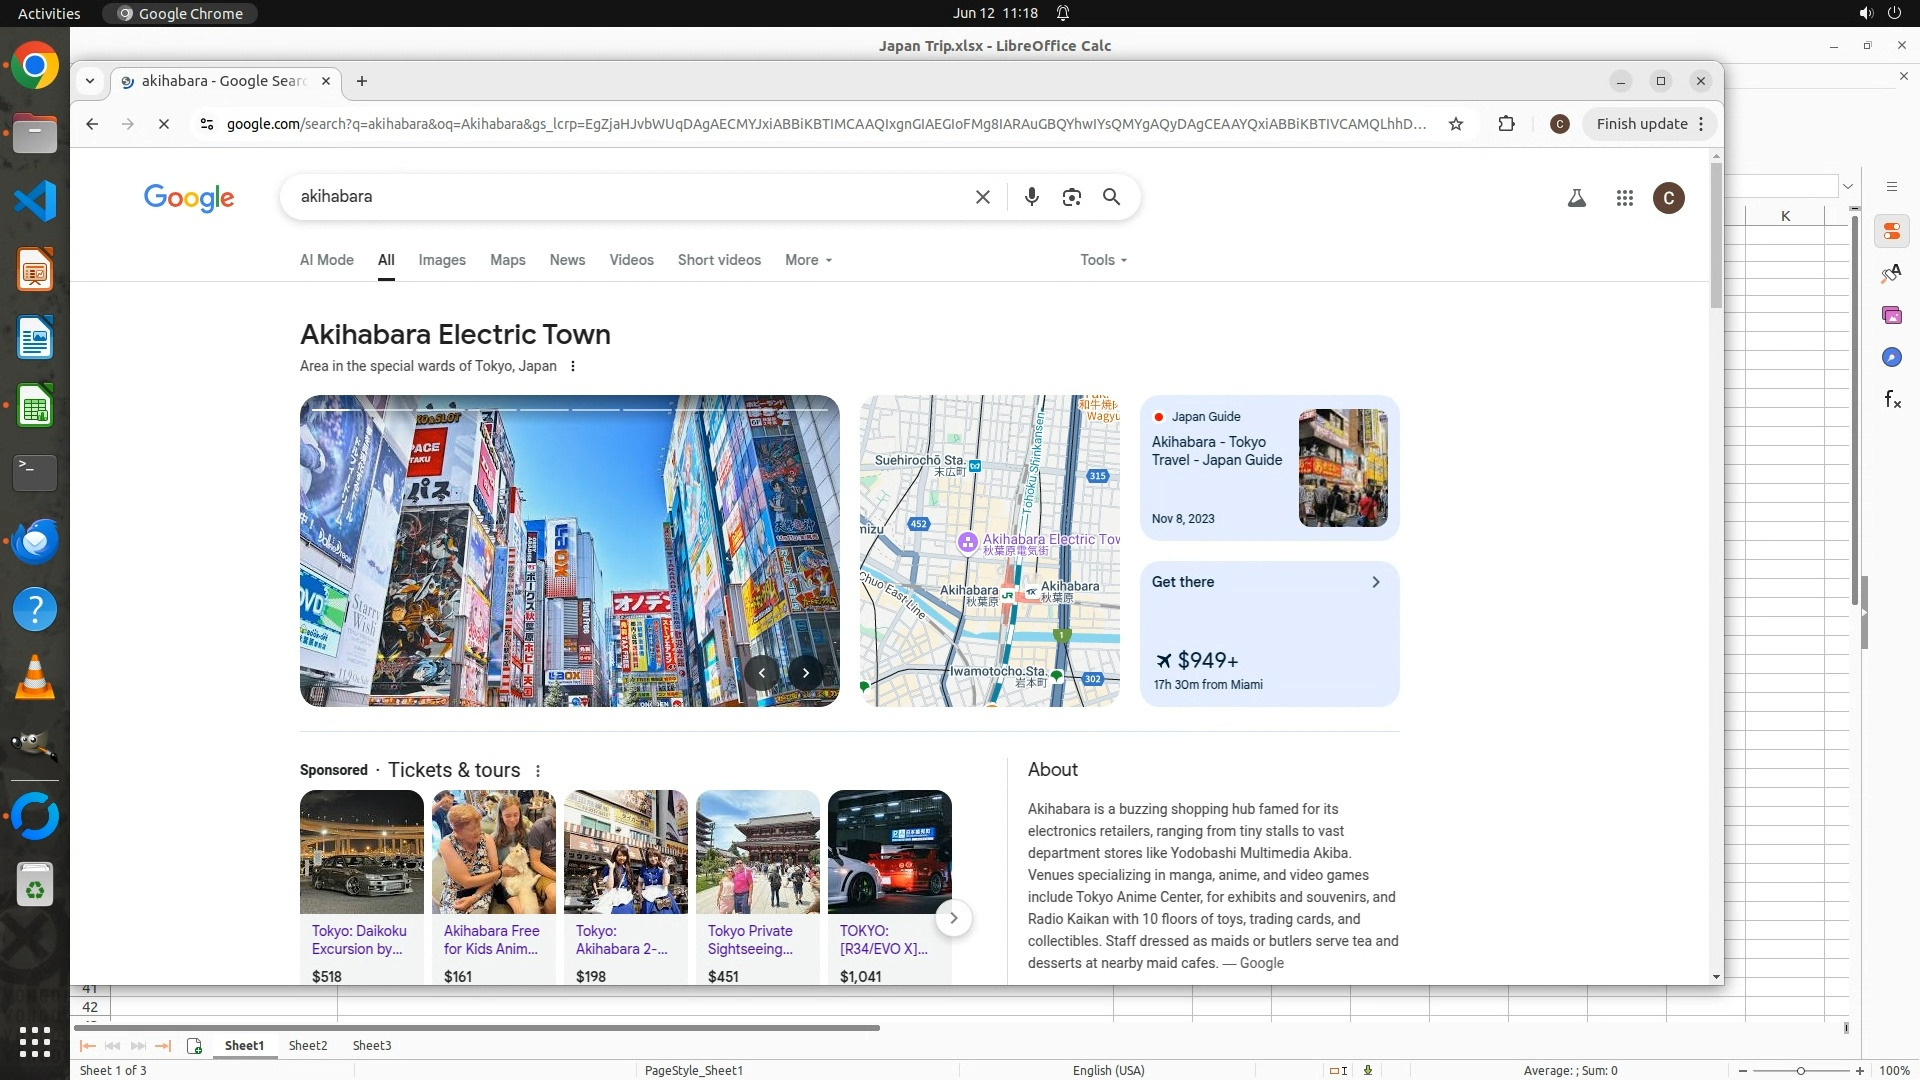Viewport: 1920px width, 1080px height.
Task: Open the Google apps grid
Action: pos(1624,198)
